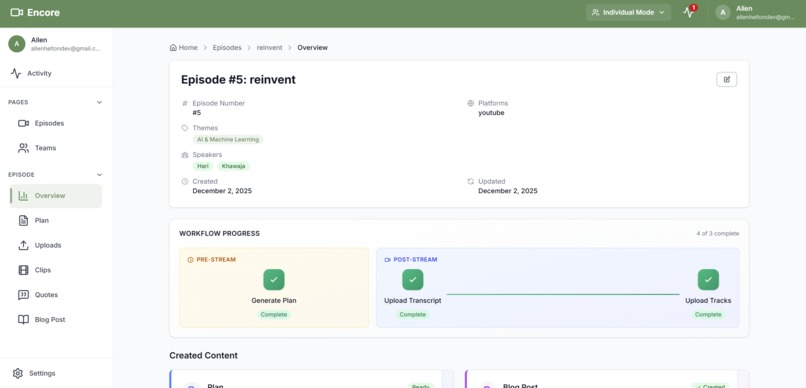Collapse the PAGES section chevron

point(99,102)
